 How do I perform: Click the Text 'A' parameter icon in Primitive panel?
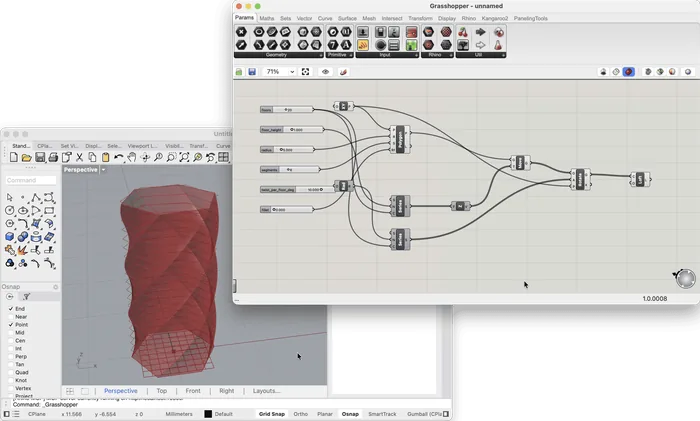tap(346, 45)
